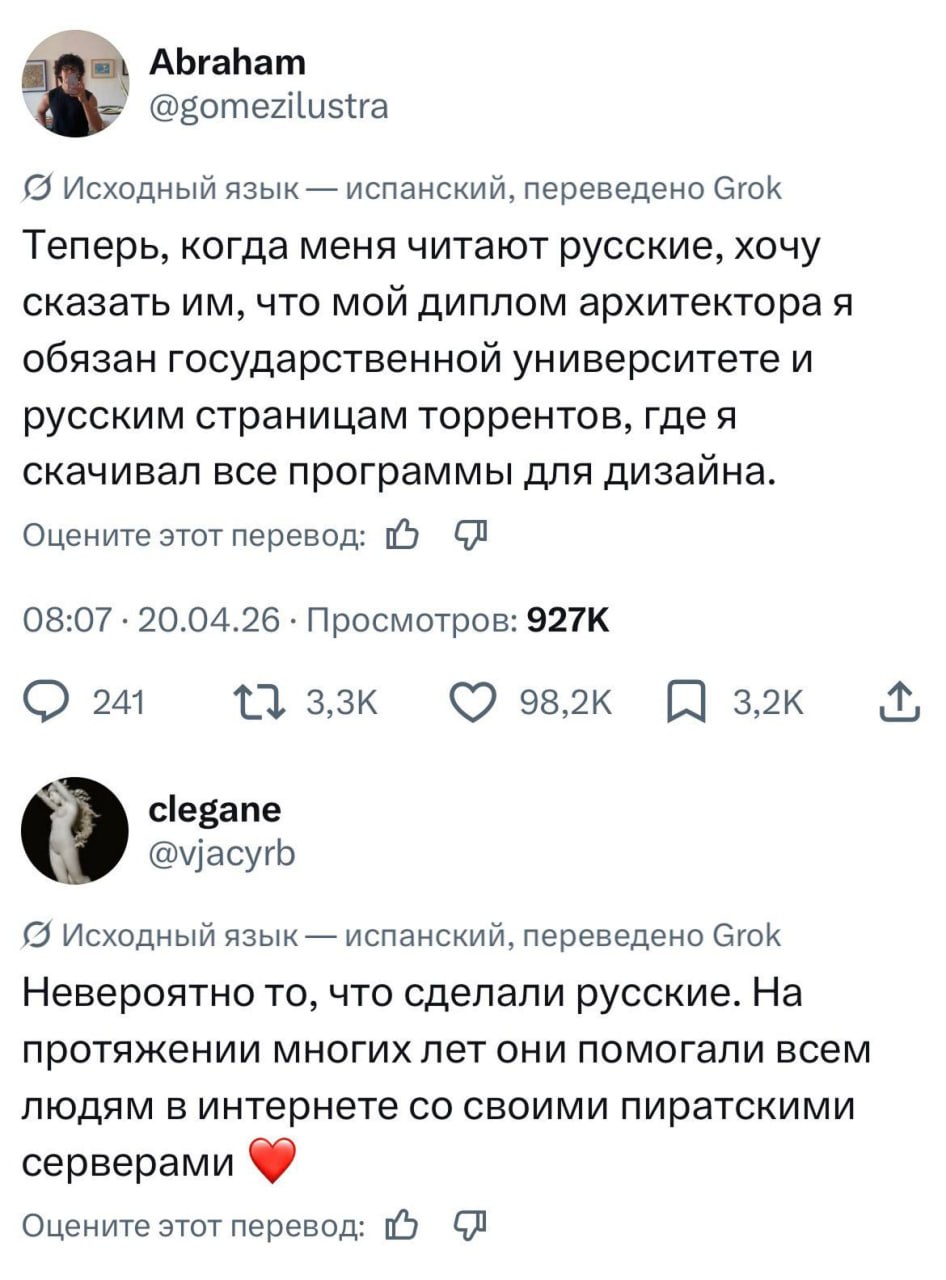Click Abraham's translated post text

click(430, 357)
